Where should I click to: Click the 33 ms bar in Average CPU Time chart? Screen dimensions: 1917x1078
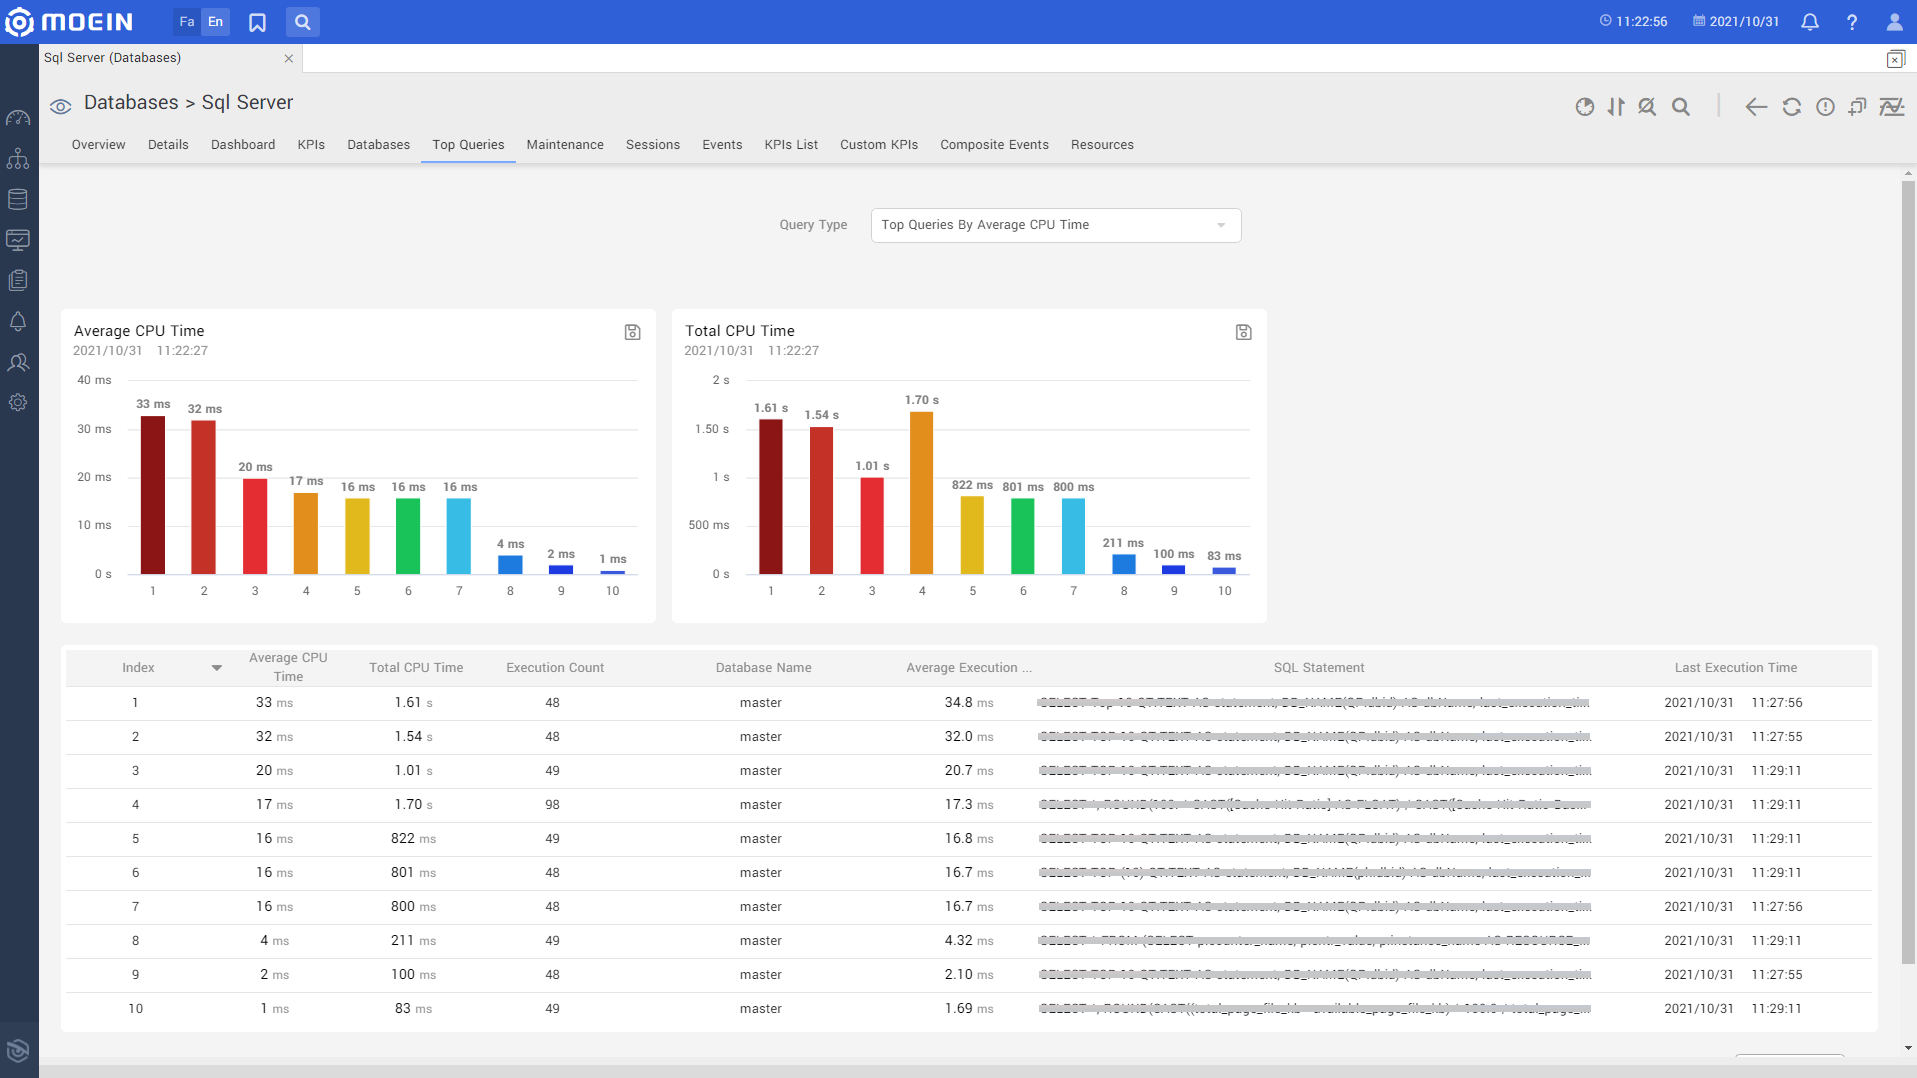[153, 495]
